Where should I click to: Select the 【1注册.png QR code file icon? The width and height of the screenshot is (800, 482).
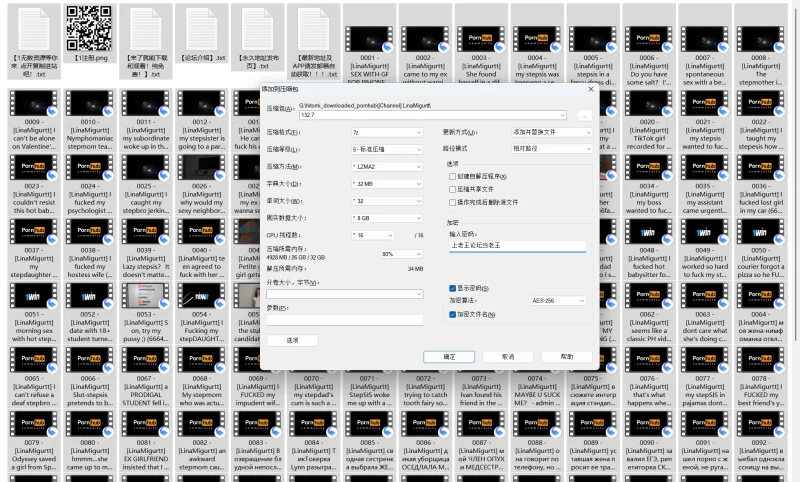point(88,28)
